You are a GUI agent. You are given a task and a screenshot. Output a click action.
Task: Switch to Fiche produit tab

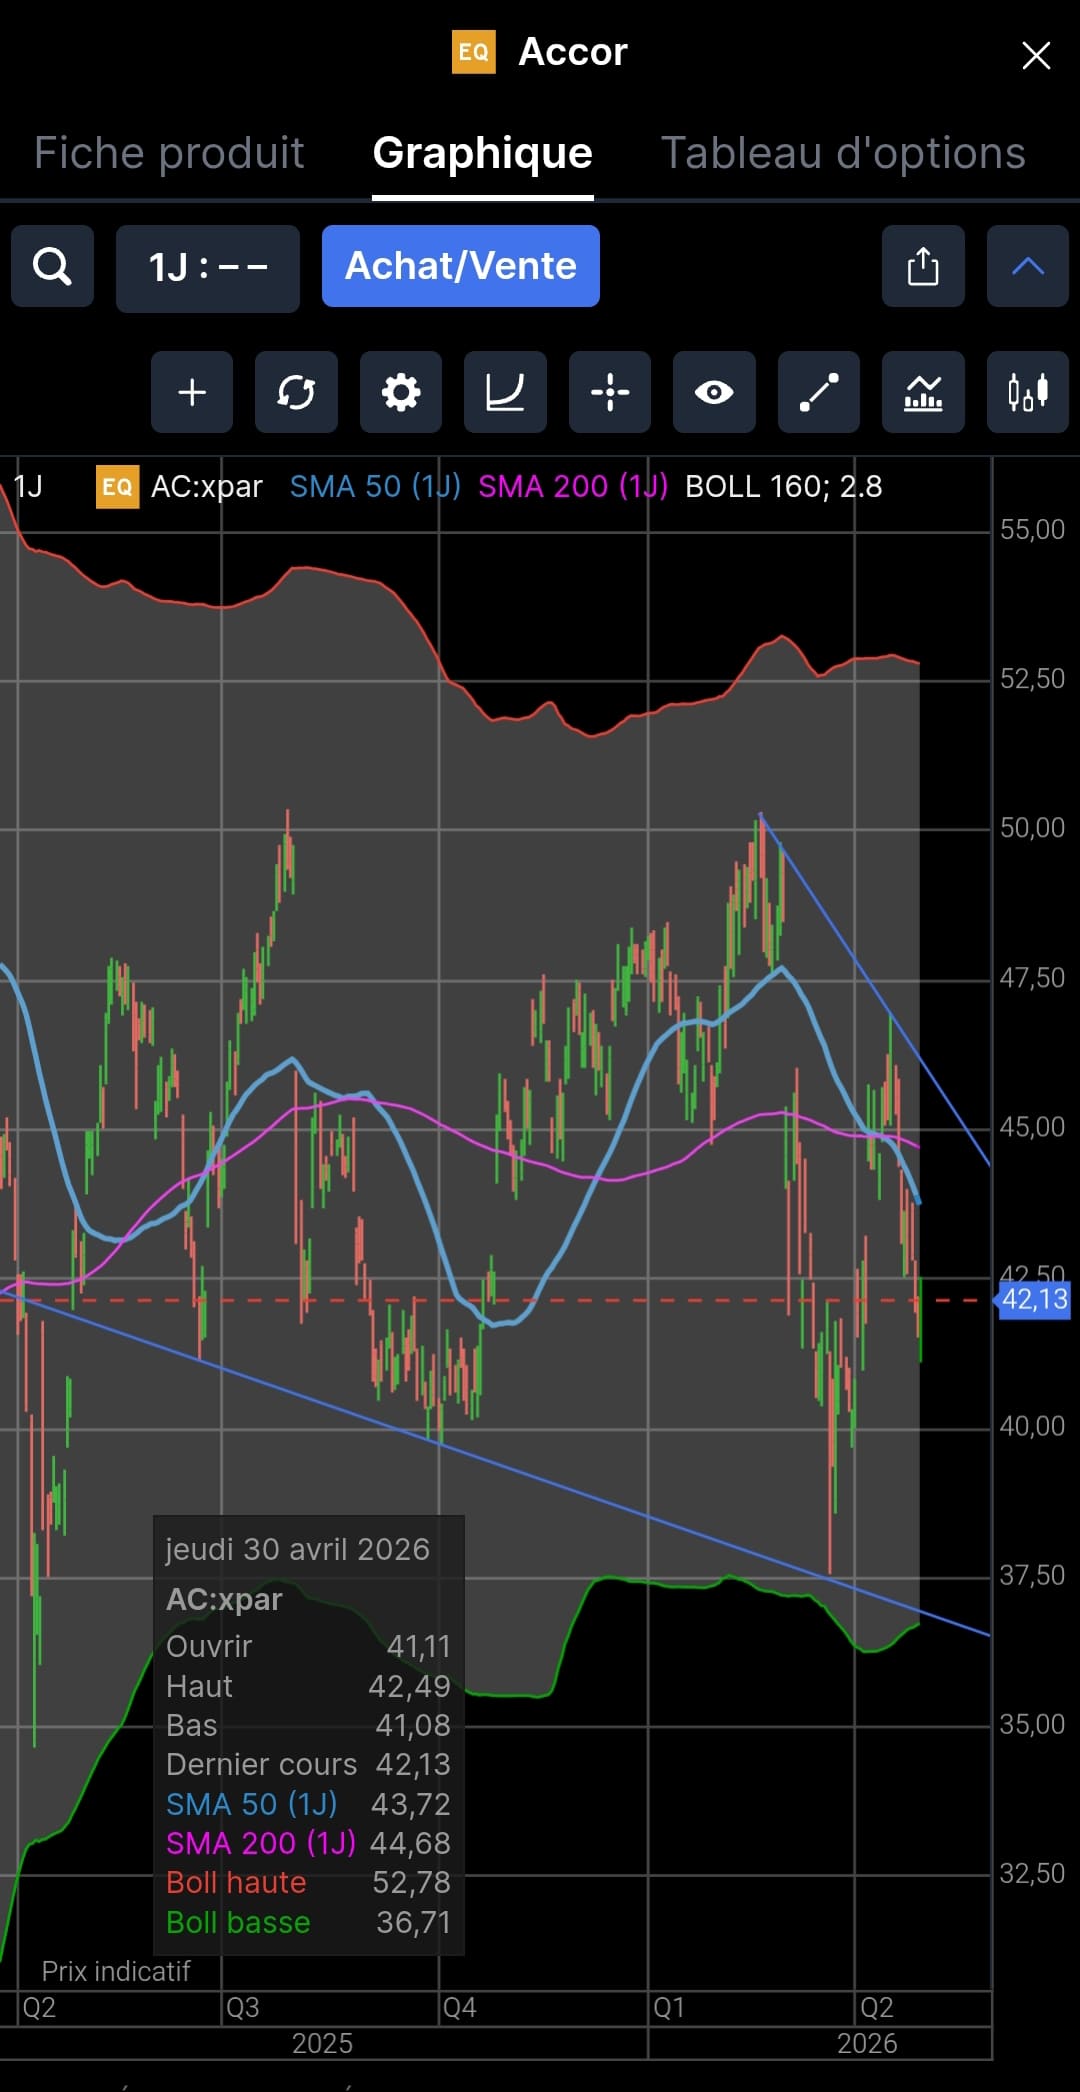click(169, 153)
